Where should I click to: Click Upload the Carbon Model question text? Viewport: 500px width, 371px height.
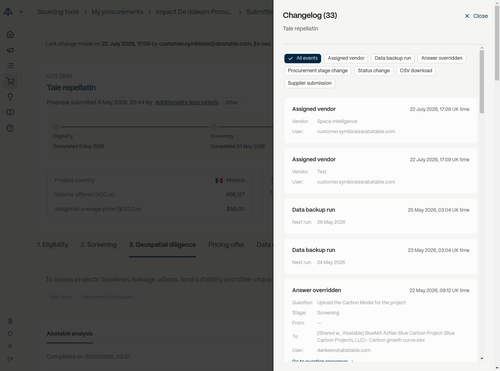tap(361, 303)
